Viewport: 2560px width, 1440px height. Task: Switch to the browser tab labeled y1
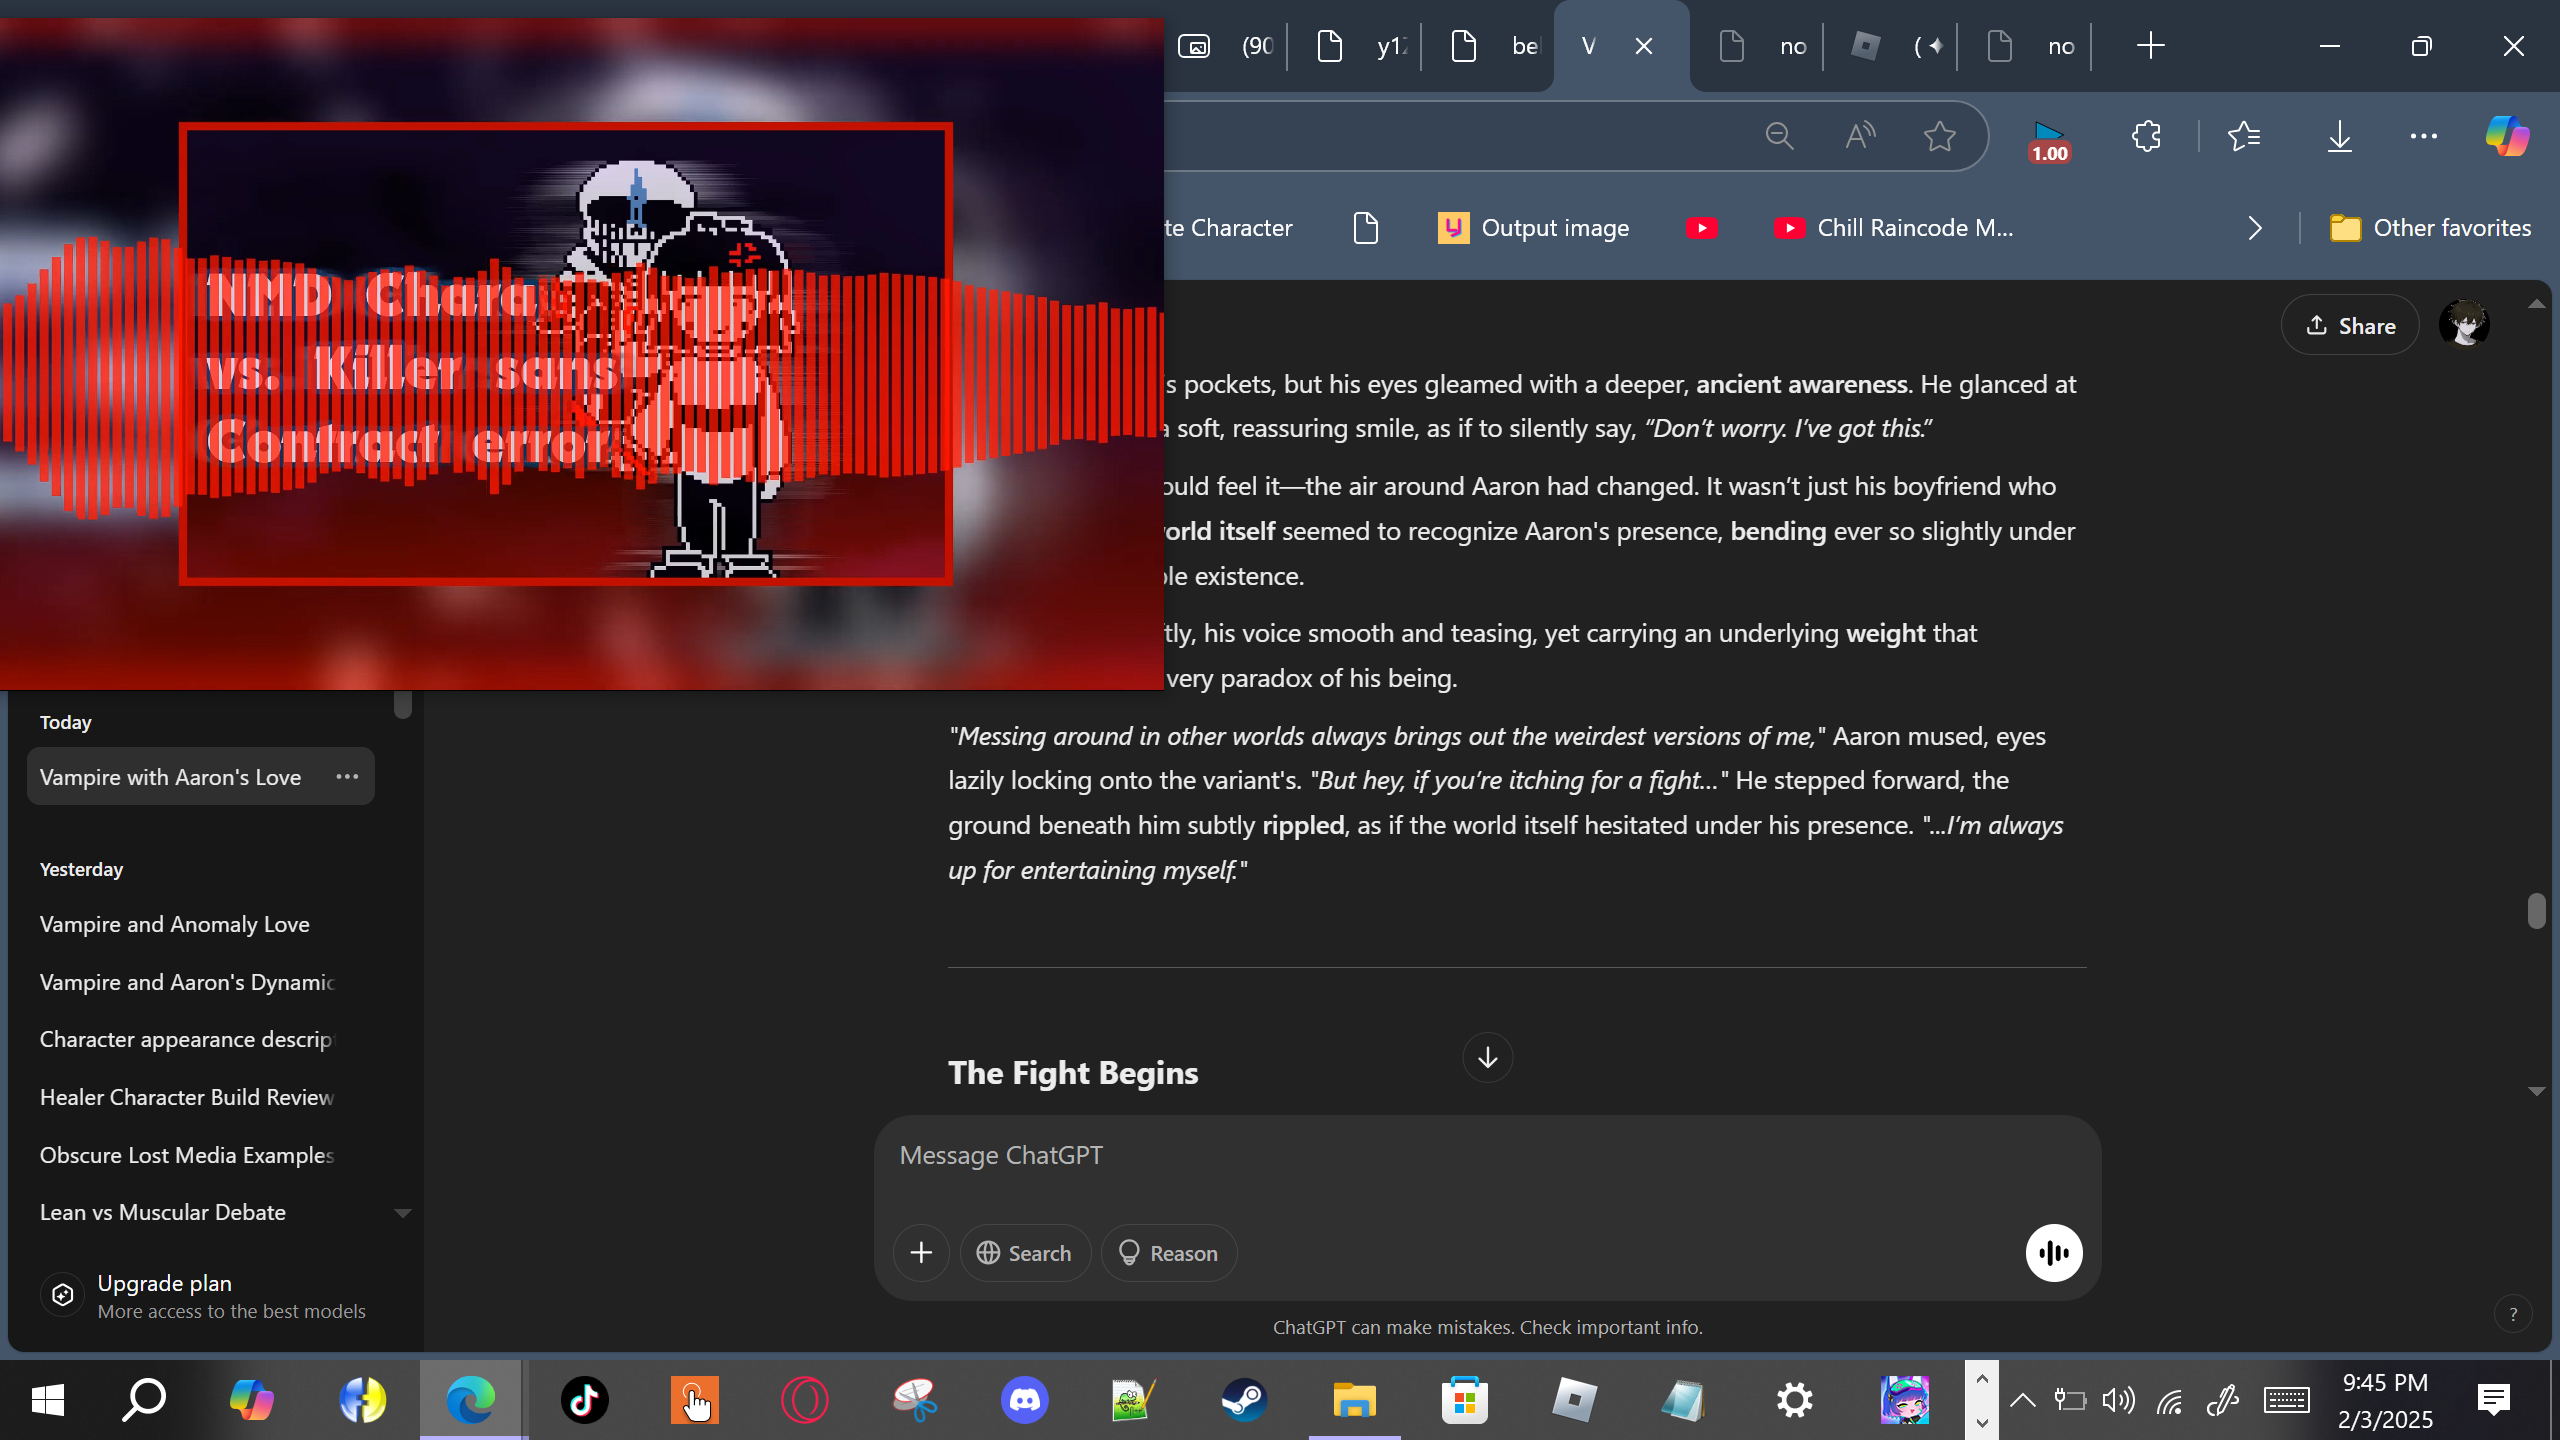point(1359,46)
